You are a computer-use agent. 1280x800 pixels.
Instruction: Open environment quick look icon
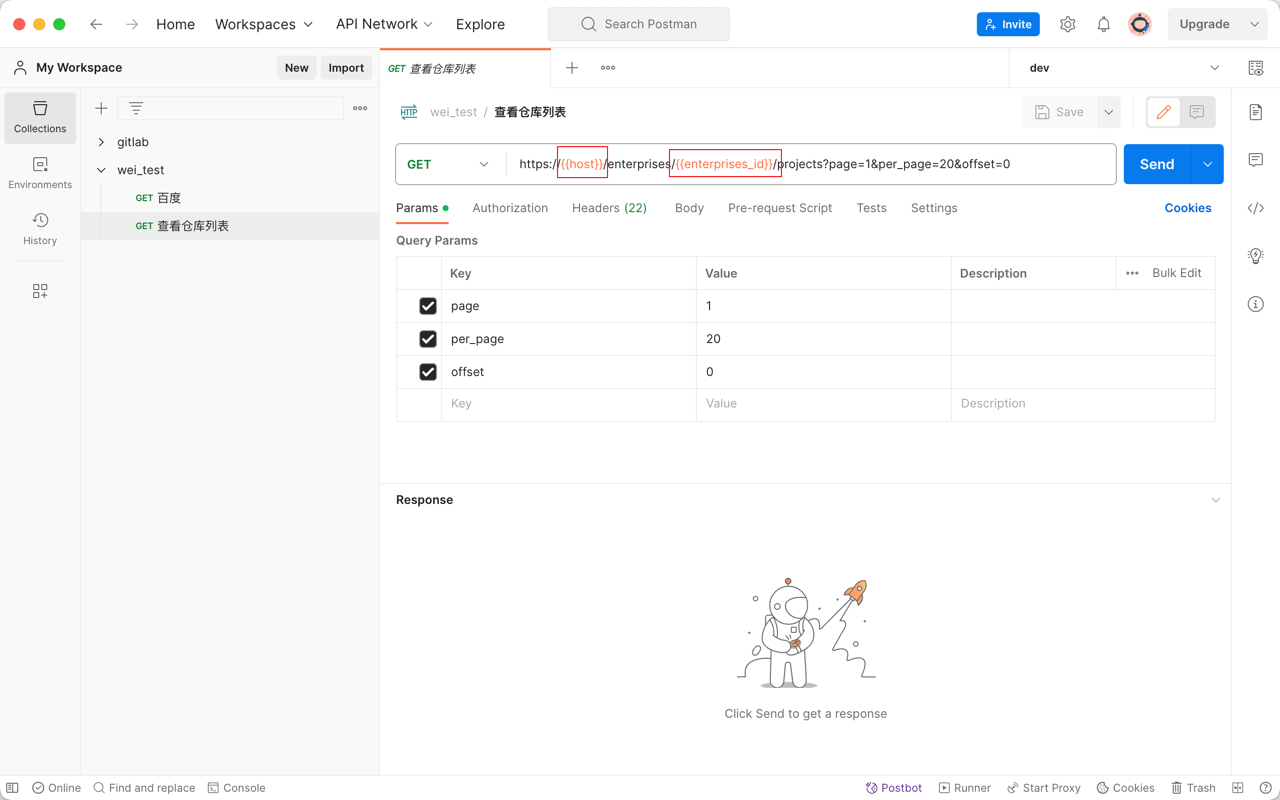tap(1256, 68)
